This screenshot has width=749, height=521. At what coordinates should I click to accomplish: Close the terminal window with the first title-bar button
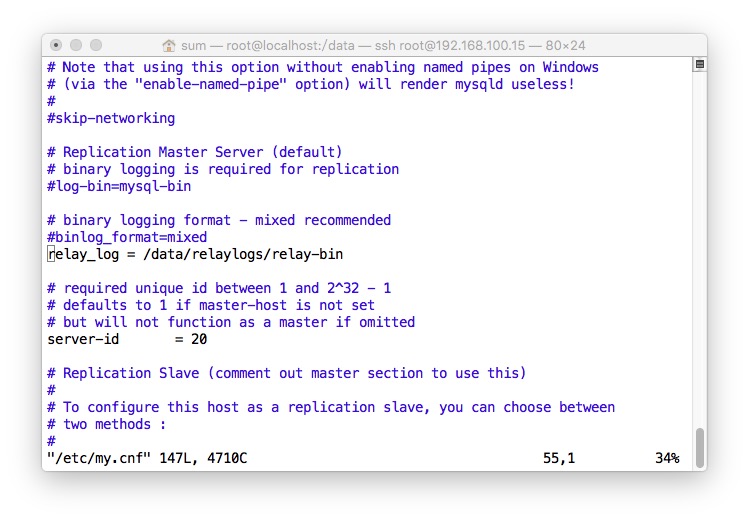56,45
